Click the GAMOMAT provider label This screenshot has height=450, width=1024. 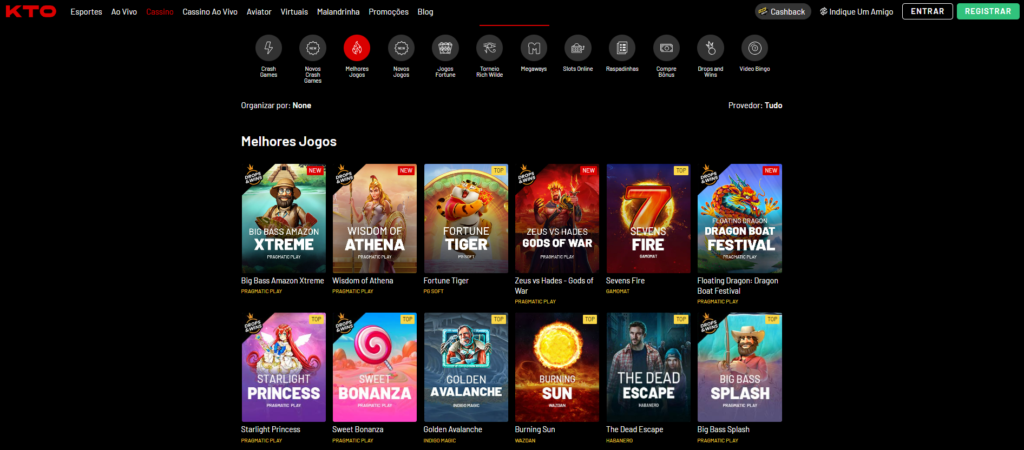[x=618, y=291]
